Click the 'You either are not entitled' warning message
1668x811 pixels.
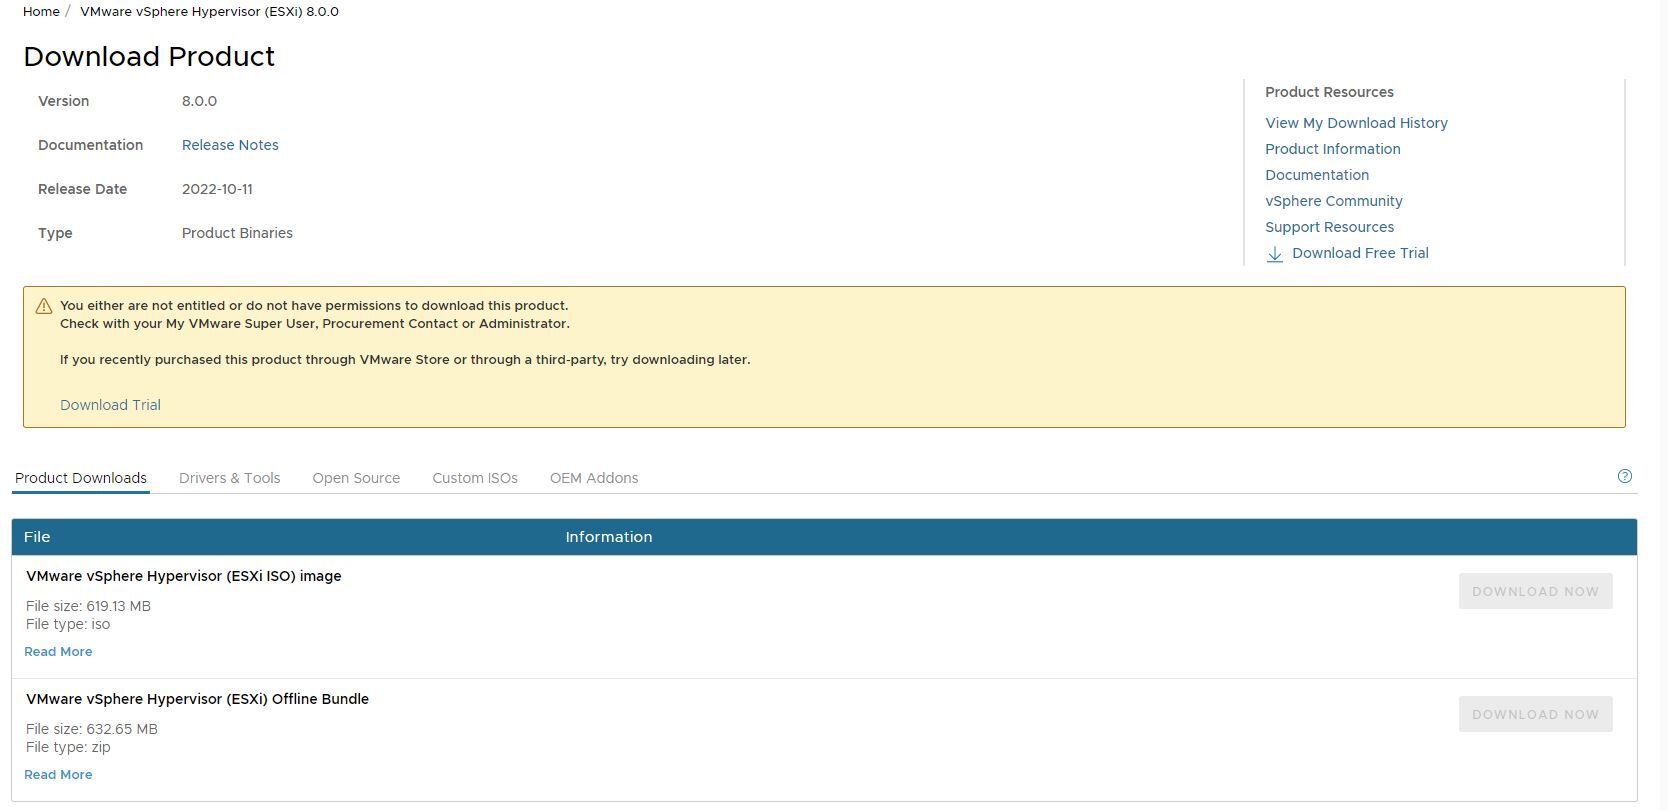coord(314,306)
